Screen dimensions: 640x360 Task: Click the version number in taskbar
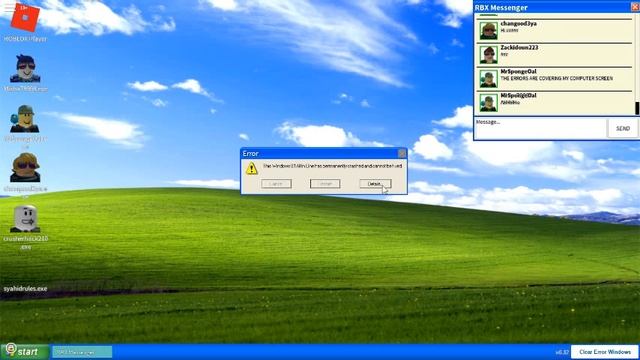562,352
